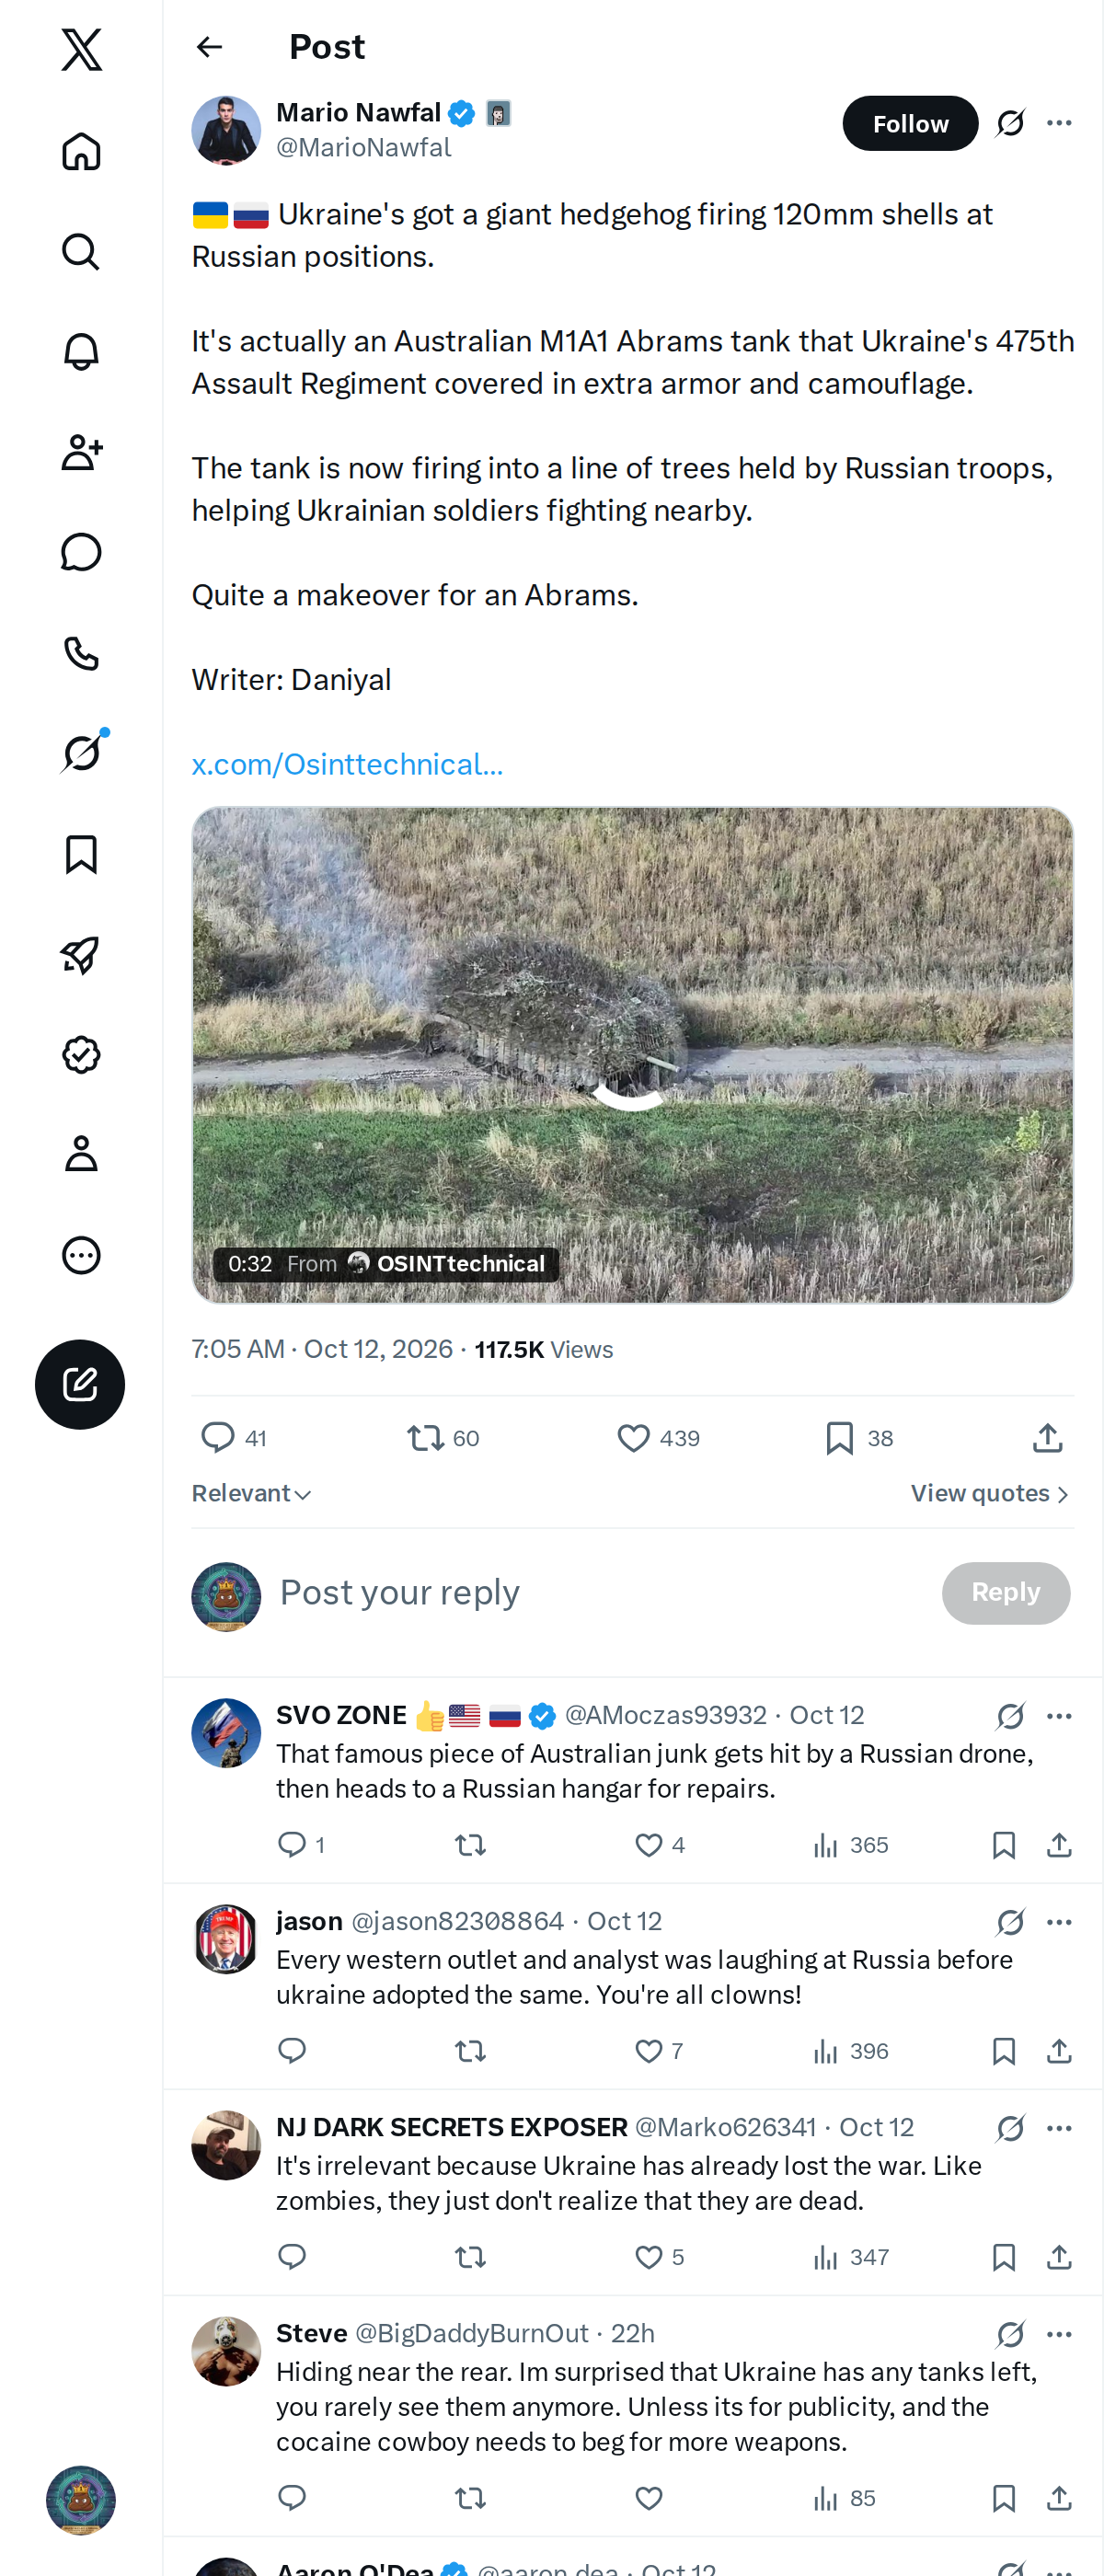Image resolution: width=1104 pixels, height=2576 pixels.
Task: Expand the Relevant reply sorting dropdown
Action: 252,1493
